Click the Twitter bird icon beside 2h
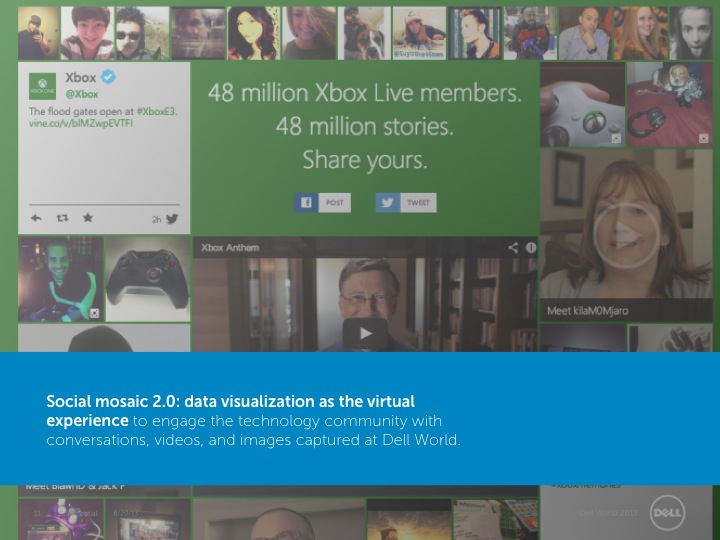Image resolution: width=720 pixels, height=540 pixels. [172, 219]
